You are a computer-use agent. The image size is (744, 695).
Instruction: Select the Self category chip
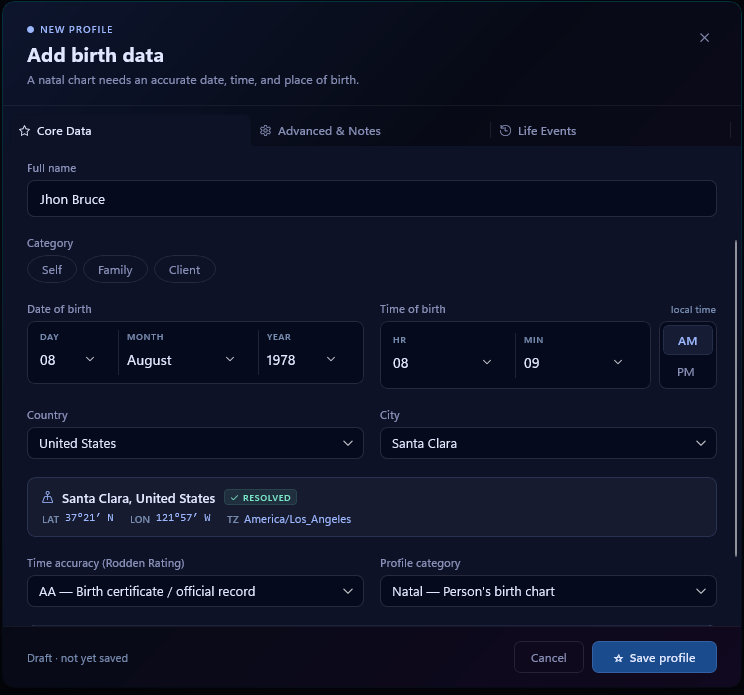(52, 269)
